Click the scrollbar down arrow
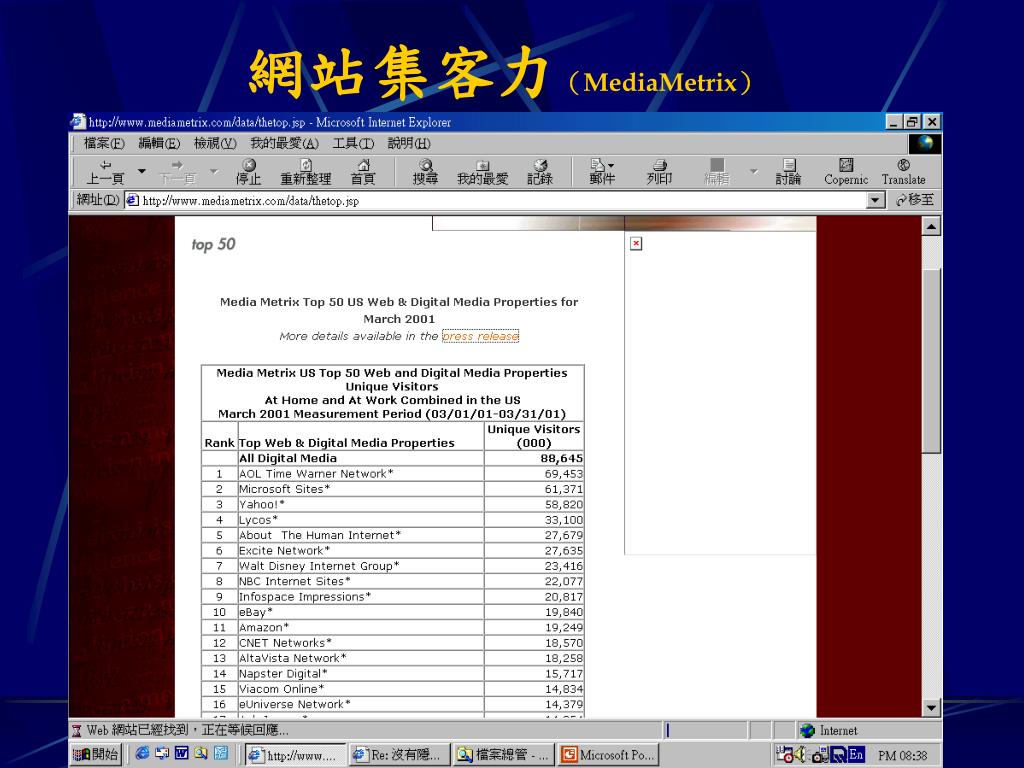The image size is (1024, 768). [x=931, y=707]
